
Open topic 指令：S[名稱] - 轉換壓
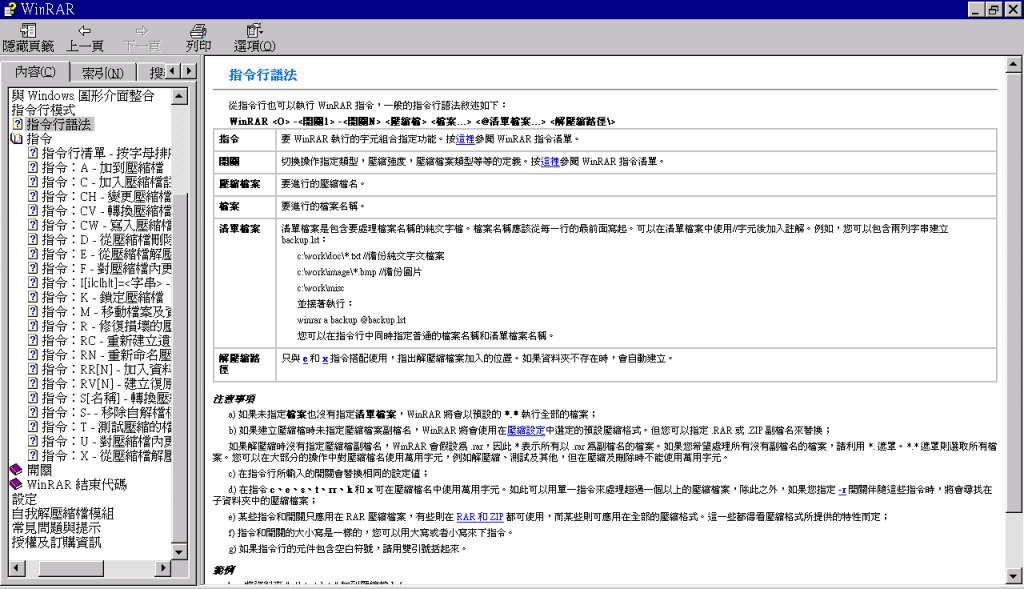point(106,398)
